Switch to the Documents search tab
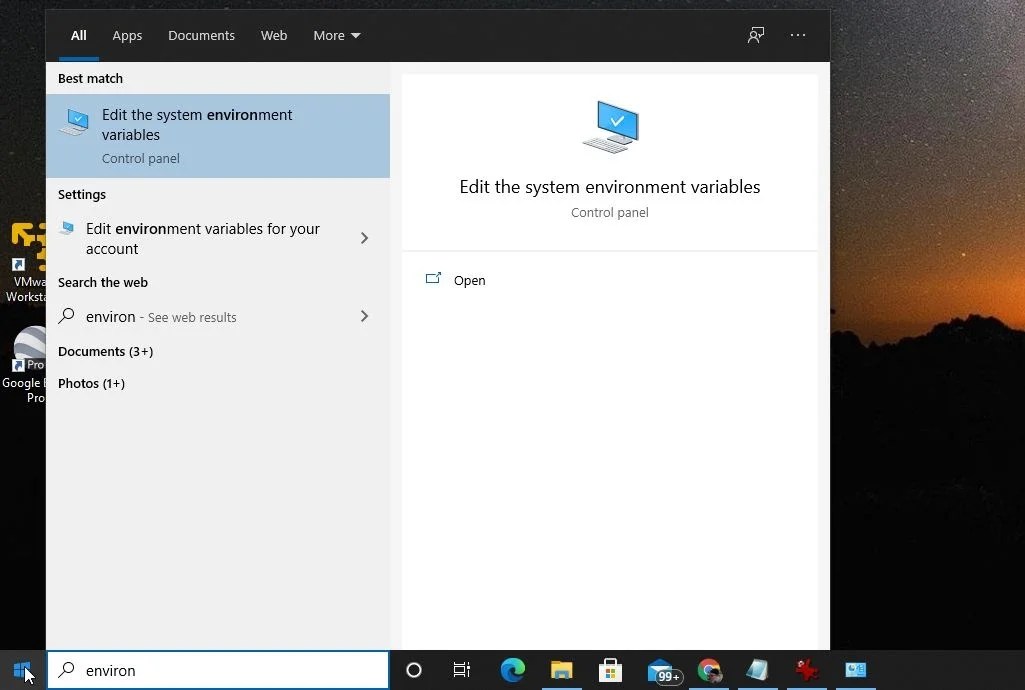 pos(201,35)
